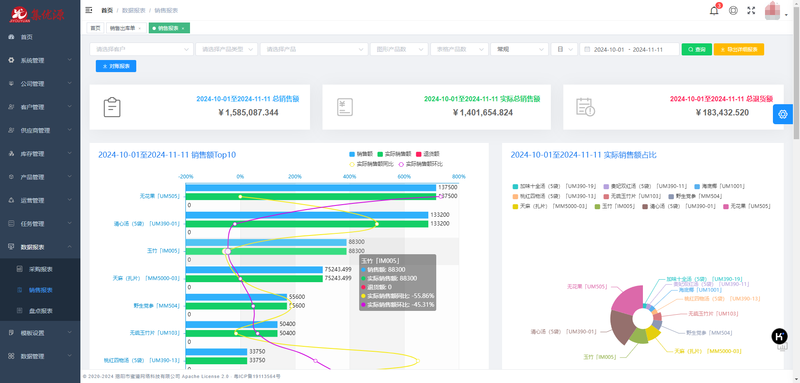Open 销售报表 in sidebar
800x383 pixels.
coord(40,290)
